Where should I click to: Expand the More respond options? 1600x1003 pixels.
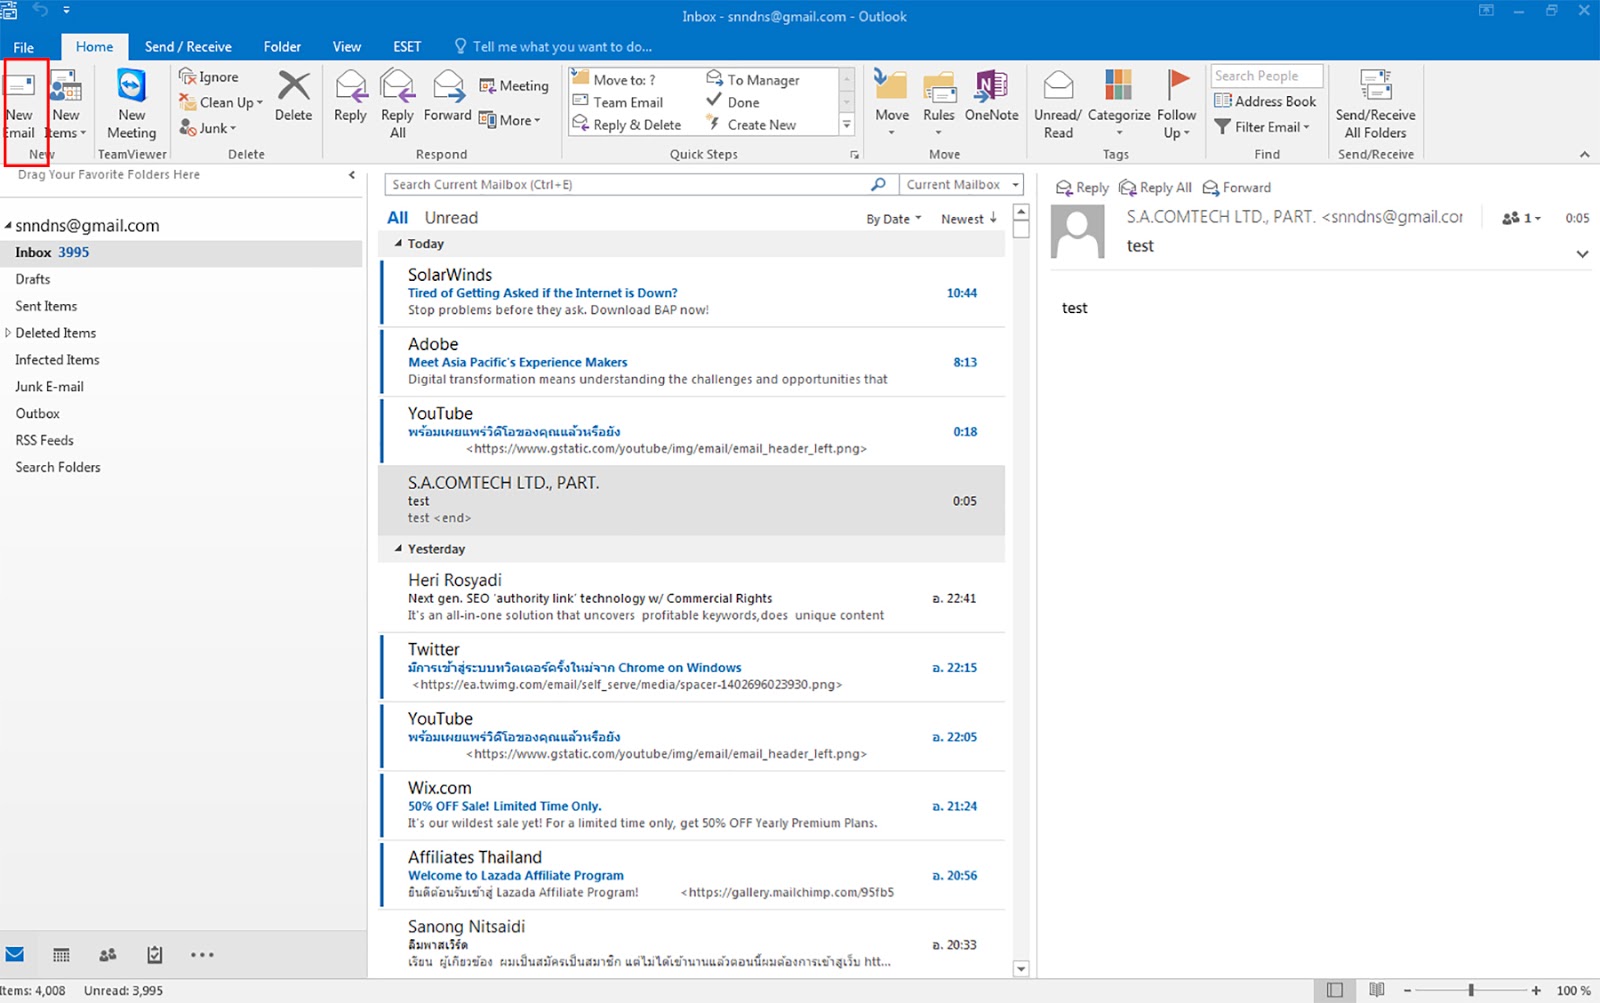[510, 120]
